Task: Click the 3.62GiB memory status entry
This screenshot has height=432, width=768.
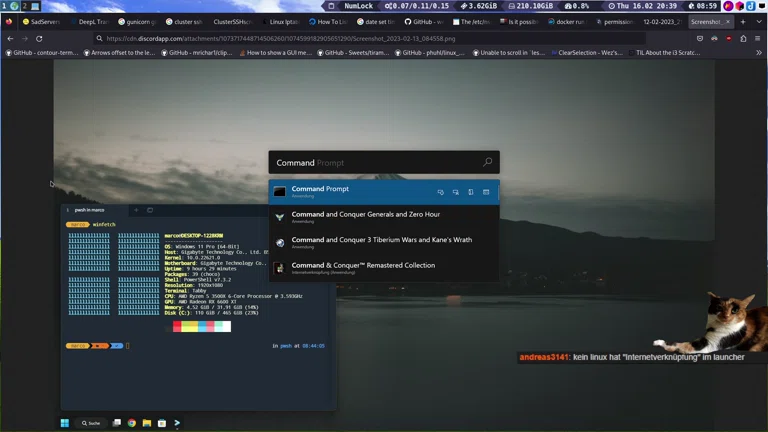Action: click(x=479, y=6)
